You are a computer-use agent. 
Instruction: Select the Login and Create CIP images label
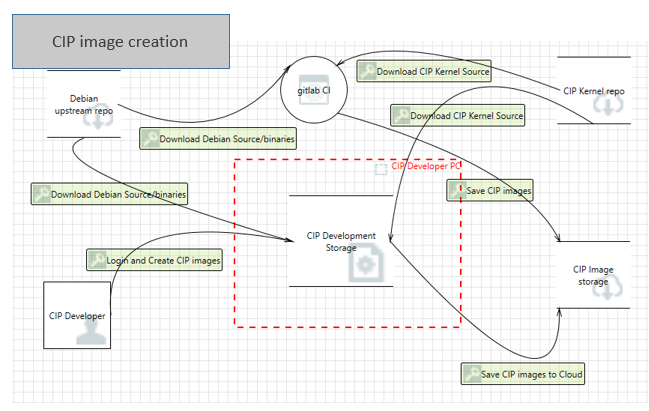pos(154,260)
